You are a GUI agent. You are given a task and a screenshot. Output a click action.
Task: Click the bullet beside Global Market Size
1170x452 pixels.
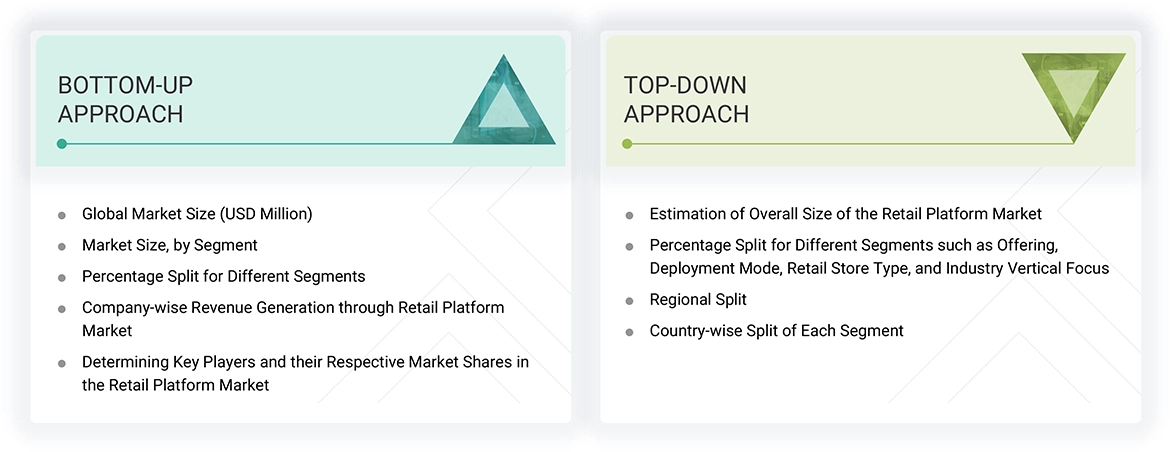62,215
